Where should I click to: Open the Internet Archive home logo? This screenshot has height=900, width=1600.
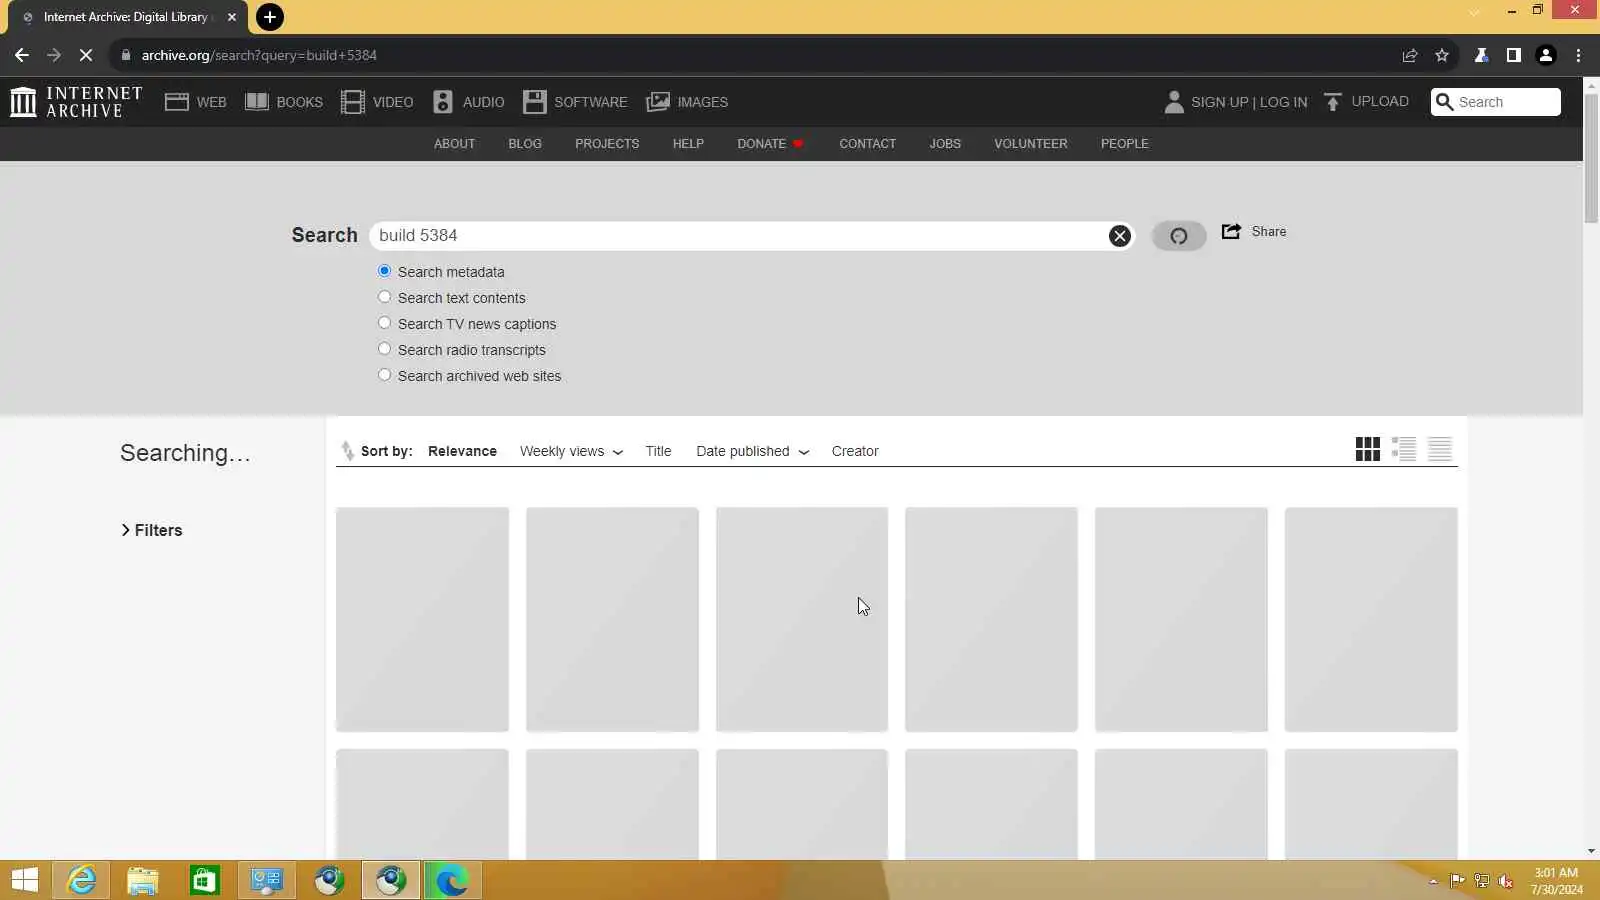click(76, 102)
